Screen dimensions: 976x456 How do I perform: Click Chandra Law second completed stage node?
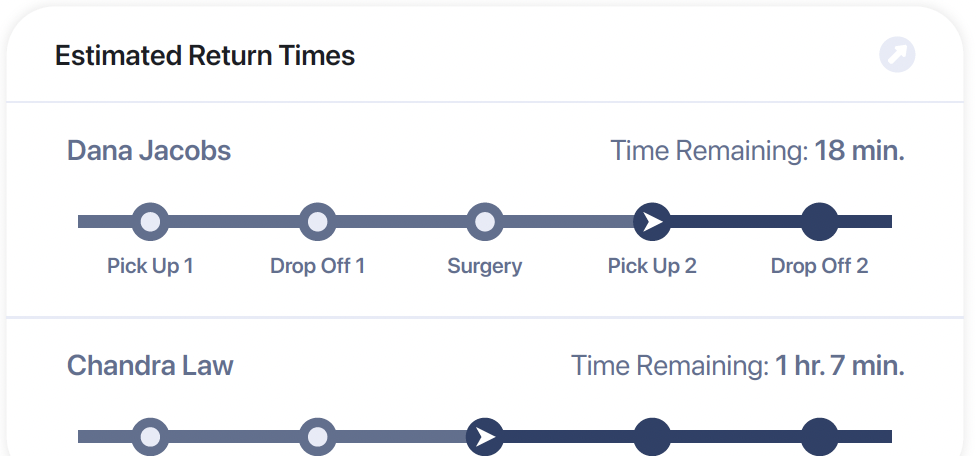317,437
